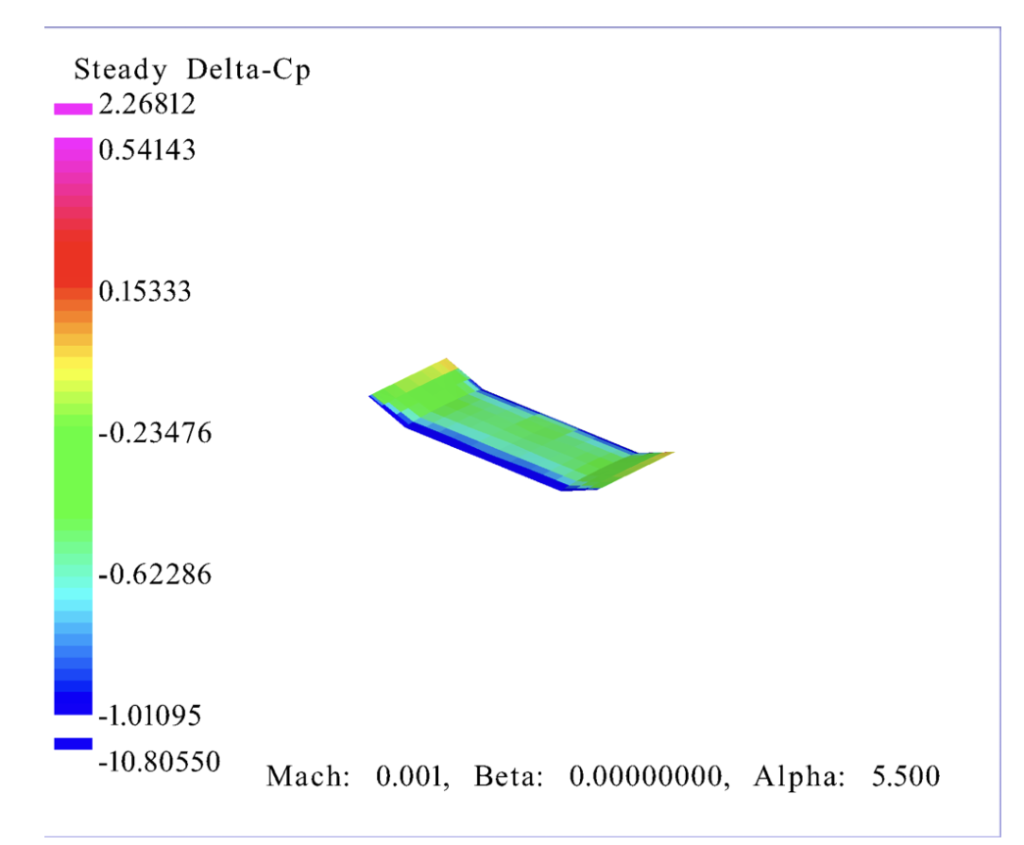Image resolution: width=1024 pixels, height=845 pixels.
Task: Click the Steady Delta-Cp legend title
Action: click(192, 71)
